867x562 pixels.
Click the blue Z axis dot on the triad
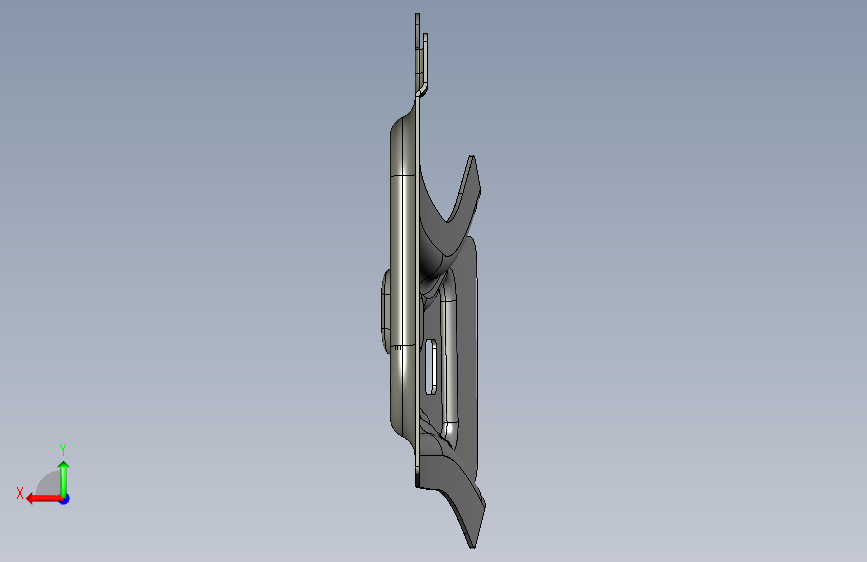pyautogui.click(x=65, y=499)
